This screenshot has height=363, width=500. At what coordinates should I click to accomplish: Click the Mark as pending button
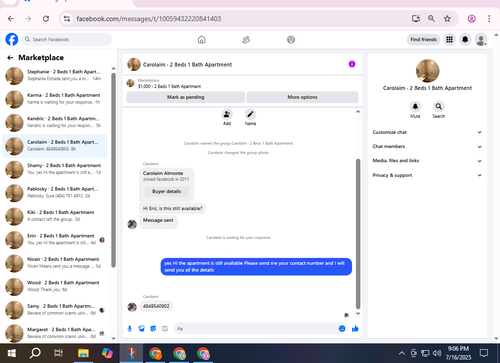point(186,97)
